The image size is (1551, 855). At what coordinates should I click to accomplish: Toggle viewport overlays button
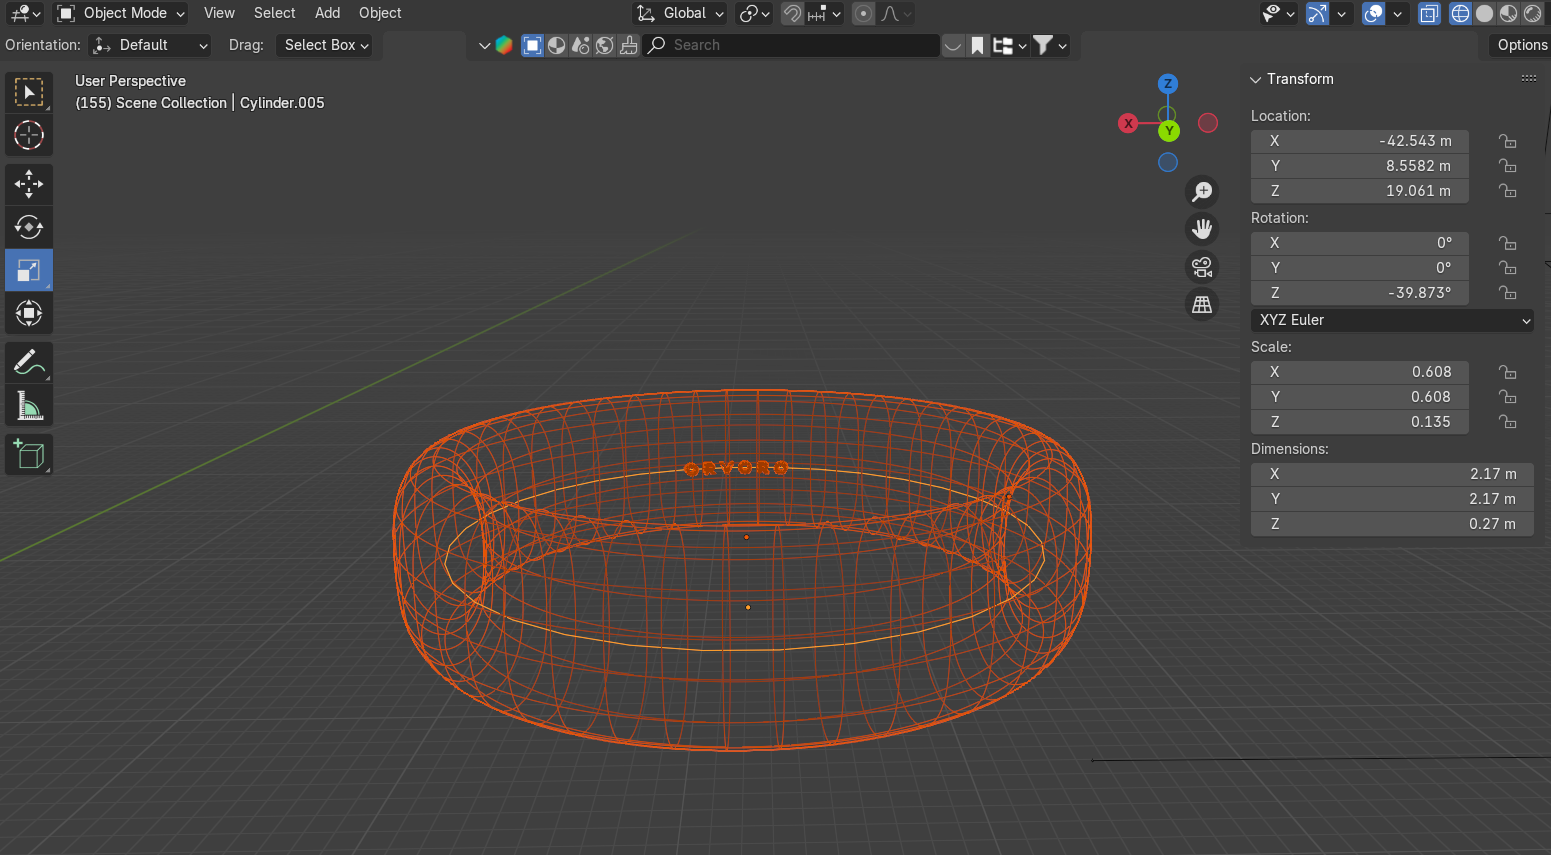tap(1374, 13)
